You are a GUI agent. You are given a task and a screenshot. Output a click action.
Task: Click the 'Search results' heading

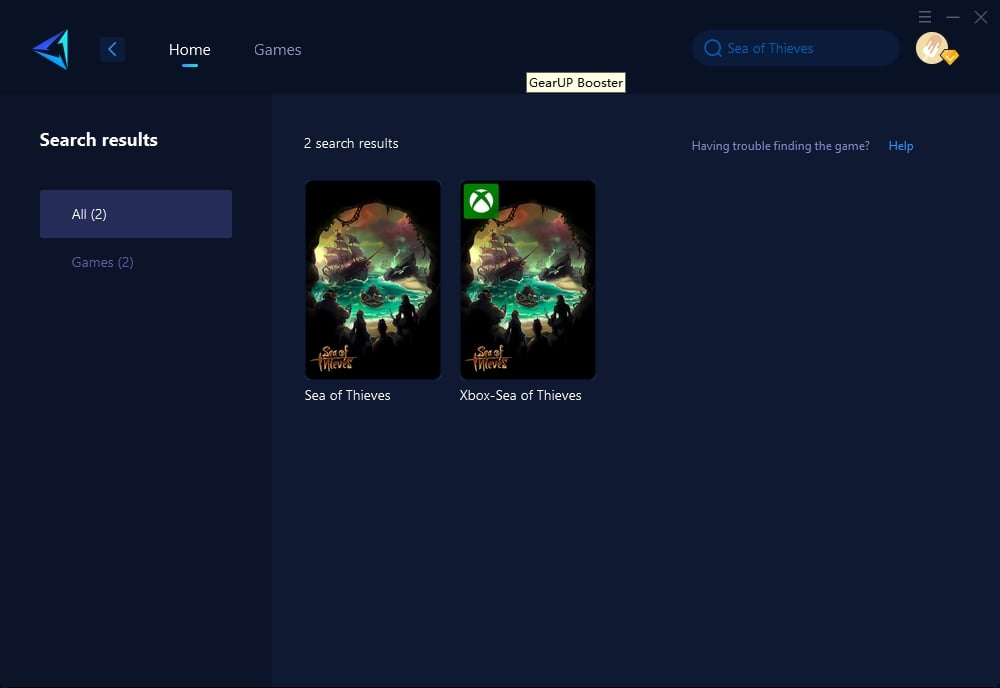[99, 140]
